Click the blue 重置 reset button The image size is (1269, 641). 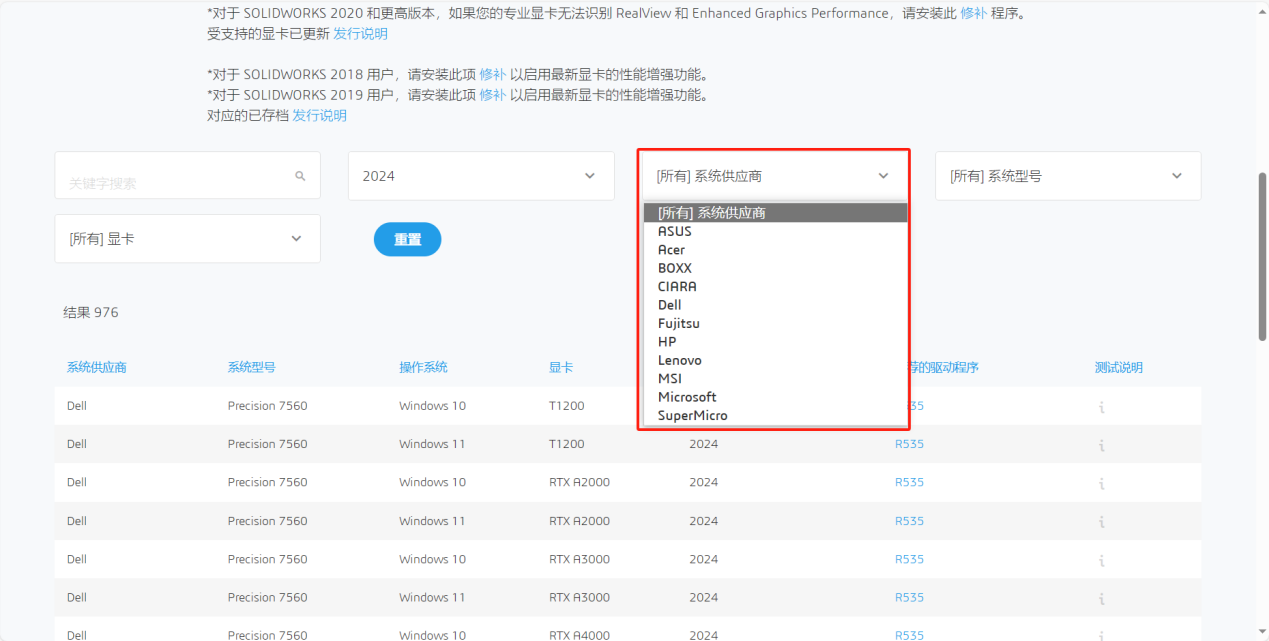click(x=407, y=239)
